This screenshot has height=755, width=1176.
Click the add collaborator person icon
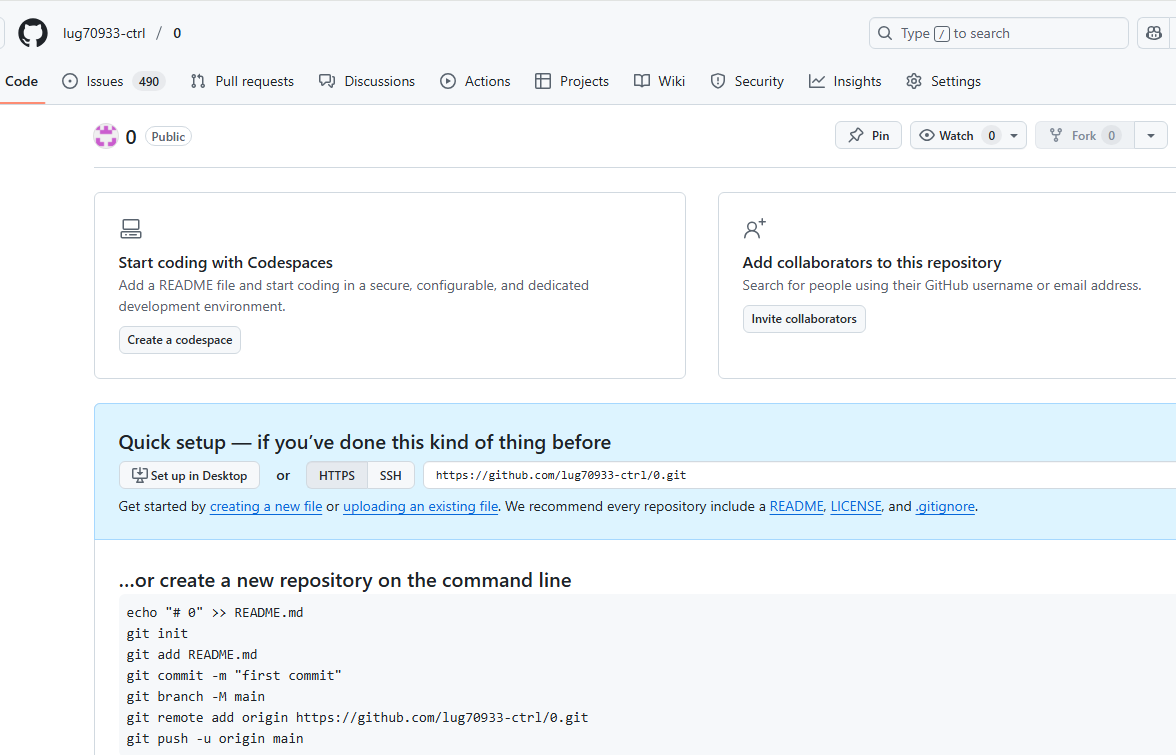(754, 229)
